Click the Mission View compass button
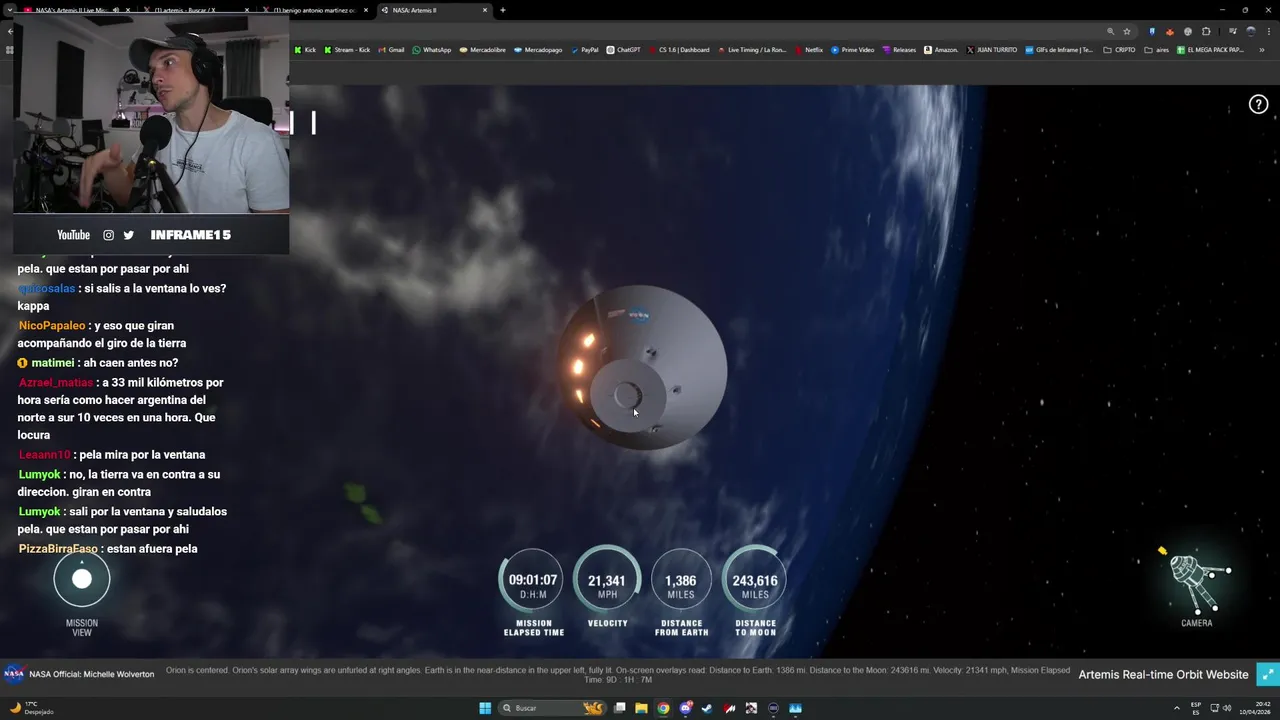The image size is (1280, 720). tap(82, 579)
